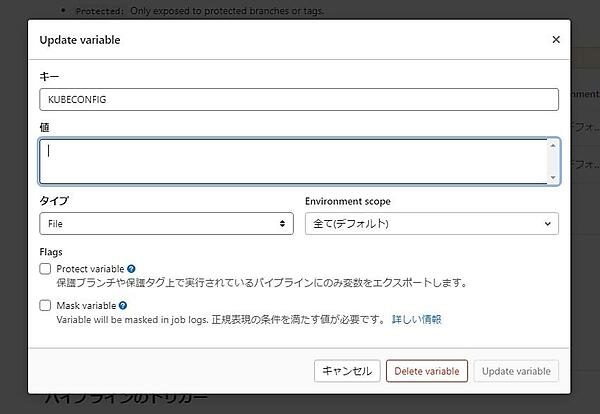Image resolution: width=600 pixels, height=414 pixels.
Task: Open the Protect variable help icon
Action: point(132,269)
